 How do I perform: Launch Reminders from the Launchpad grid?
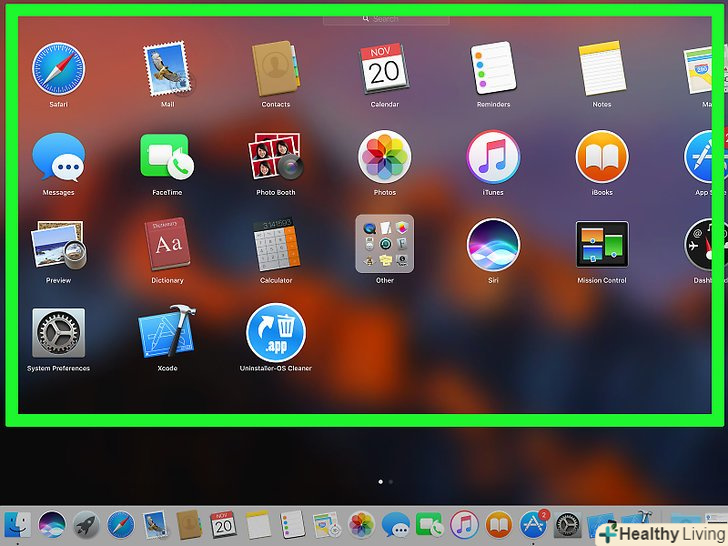(493, 68)
